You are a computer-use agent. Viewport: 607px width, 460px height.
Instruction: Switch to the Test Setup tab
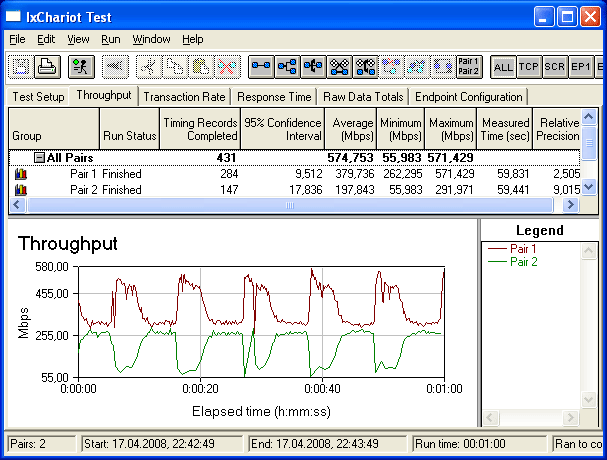point(38,96)
